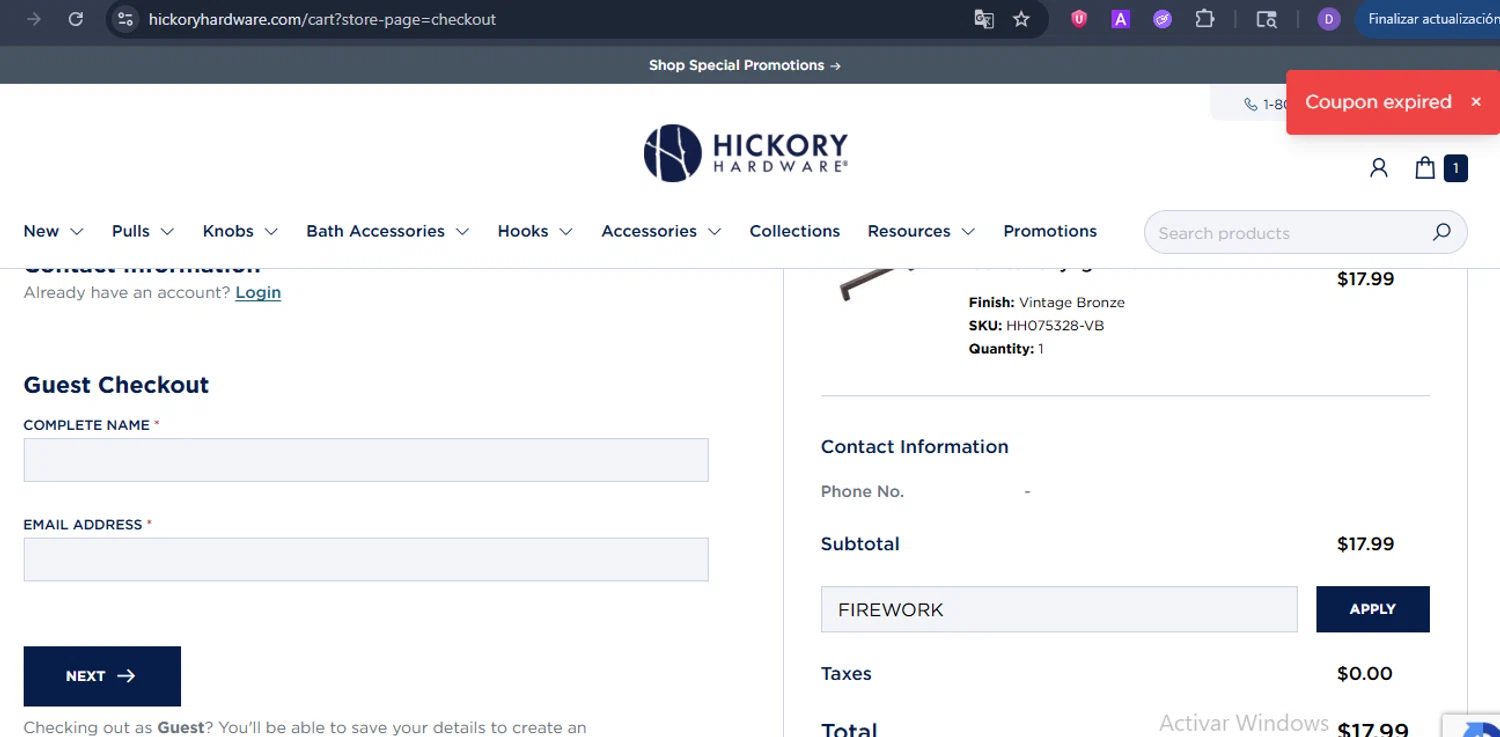Click the Guest Checkout heading
Viewport: 1500px width, 737px height.
pos(116,385)
